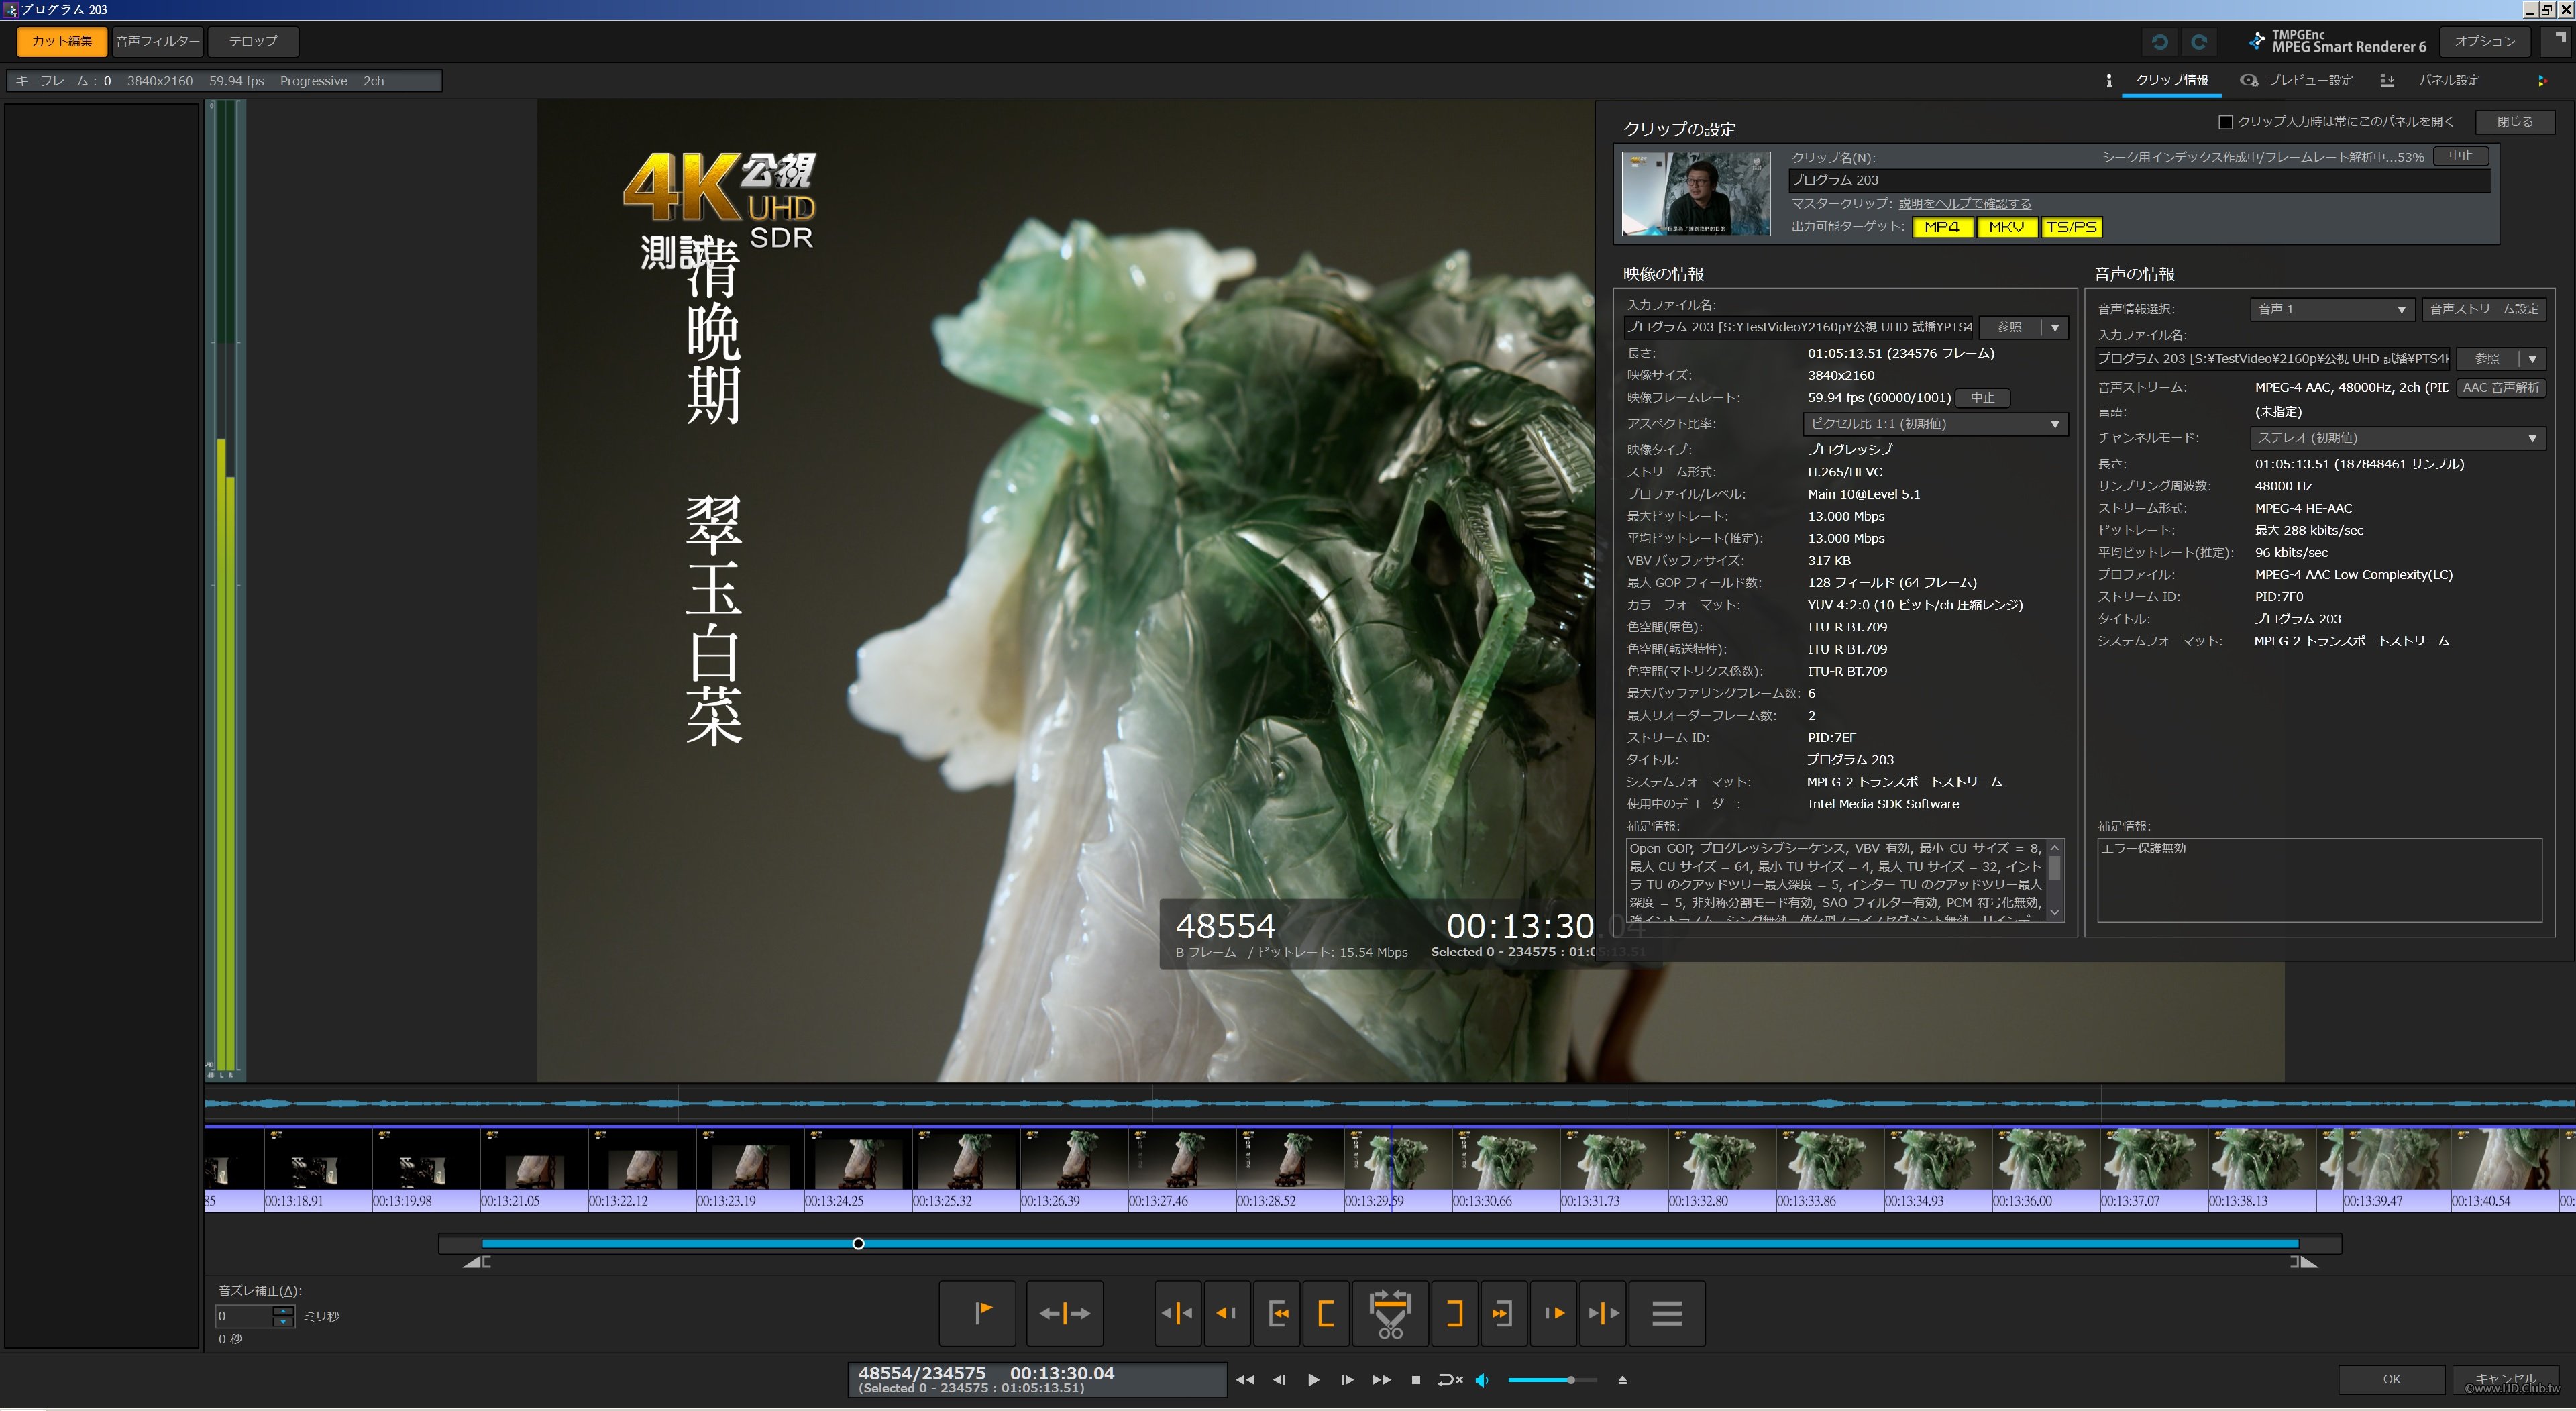The width and height of the screenshot is (2576, 1411).
Task: Open the 音声 1 audio selection dropdown
Action: pos(2331,309)
